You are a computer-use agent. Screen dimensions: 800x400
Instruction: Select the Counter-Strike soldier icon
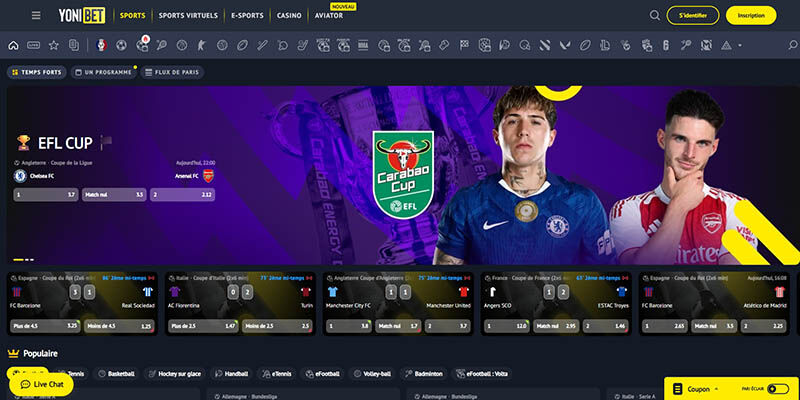pyautogui.click(x=202, y=45)
